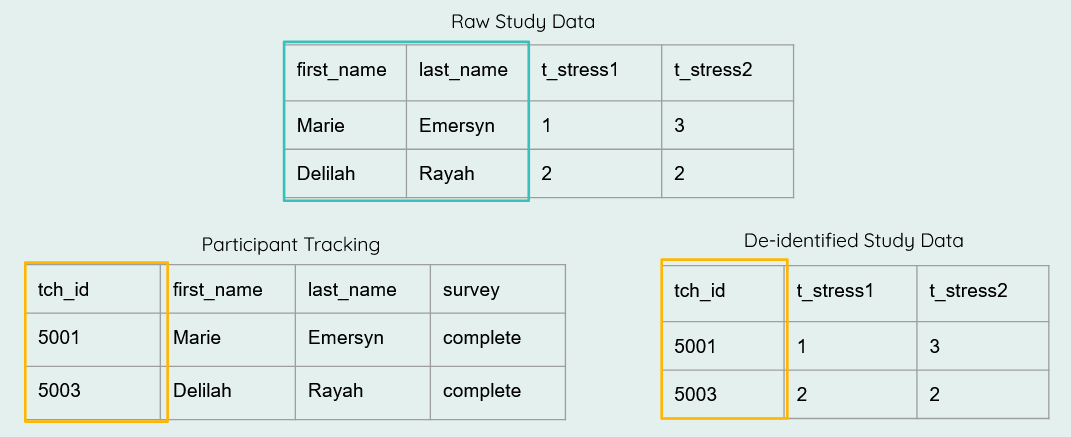
Task: Click the 'Participant Tracking' title
Action: click(291, 244)
